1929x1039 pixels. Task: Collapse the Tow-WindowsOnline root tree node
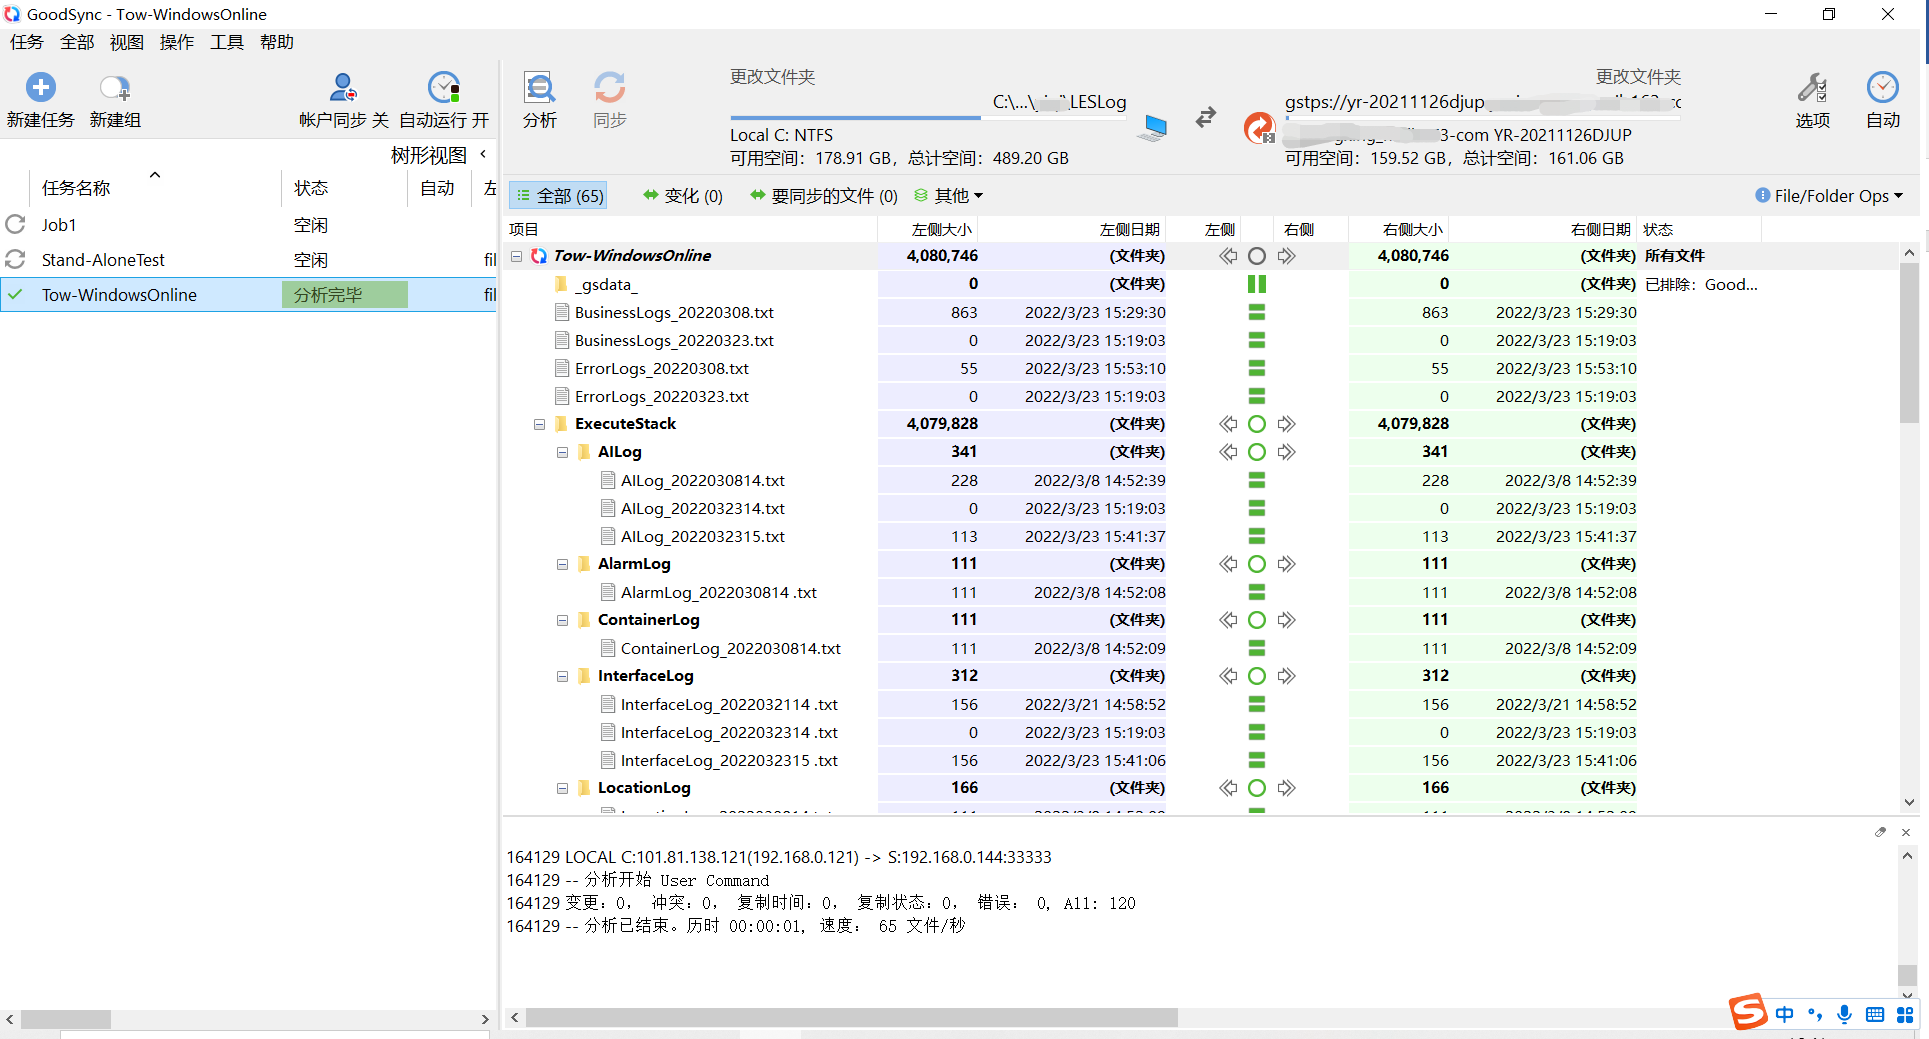pyautogui.click(x=517, y=256)
